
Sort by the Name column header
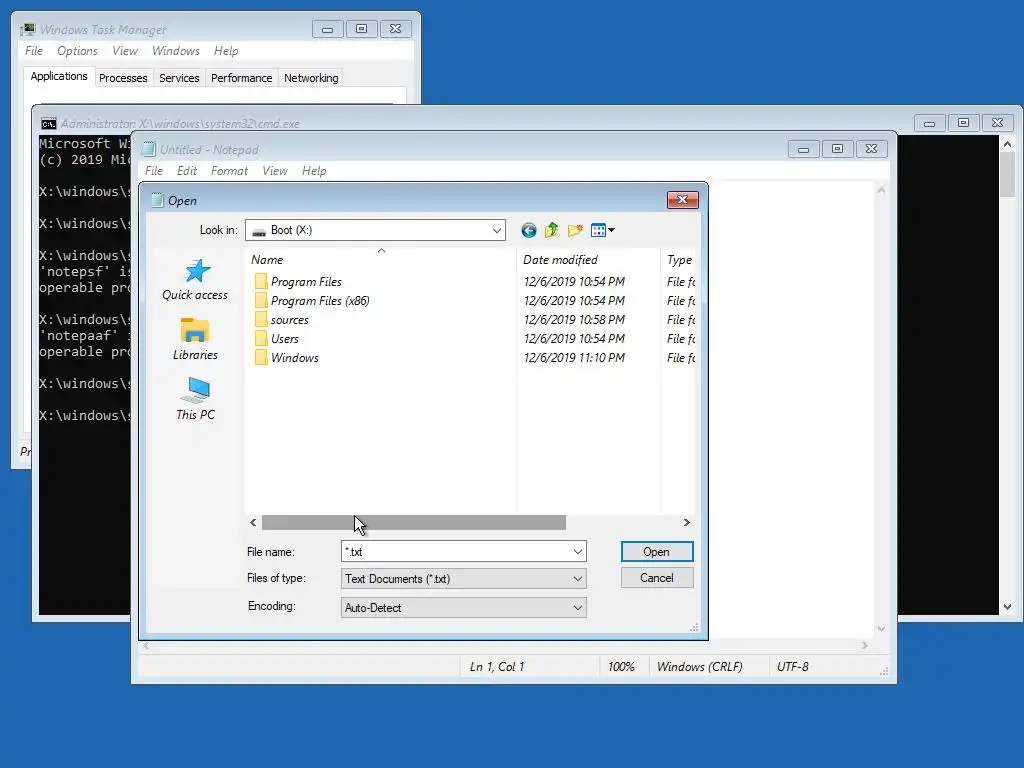[381, 260]
